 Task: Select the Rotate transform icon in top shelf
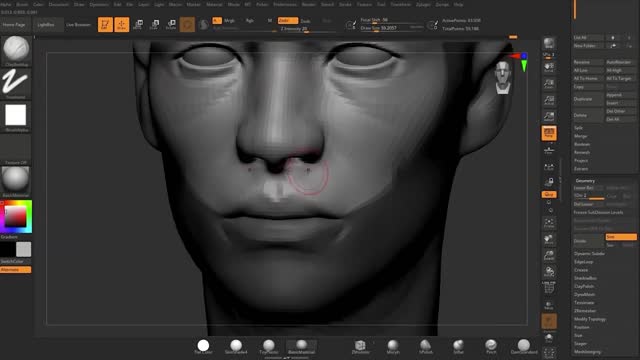point(171,24)
